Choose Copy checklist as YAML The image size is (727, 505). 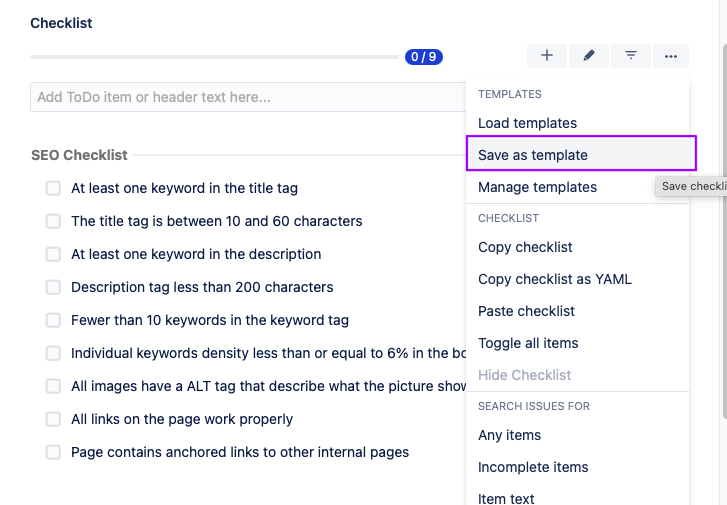click(554, 279)
